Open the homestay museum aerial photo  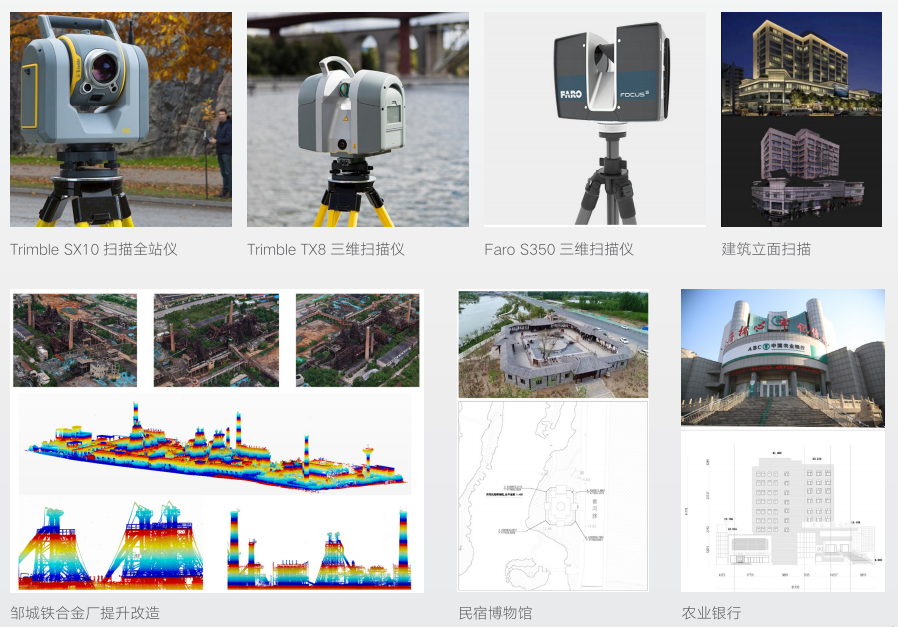click(x=553, y=345)
